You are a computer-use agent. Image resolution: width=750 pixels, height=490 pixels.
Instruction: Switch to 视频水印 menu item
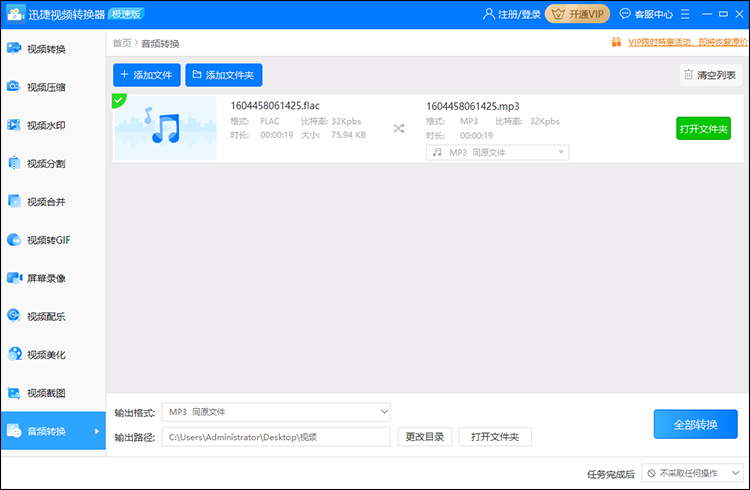(x=53, y=125)
